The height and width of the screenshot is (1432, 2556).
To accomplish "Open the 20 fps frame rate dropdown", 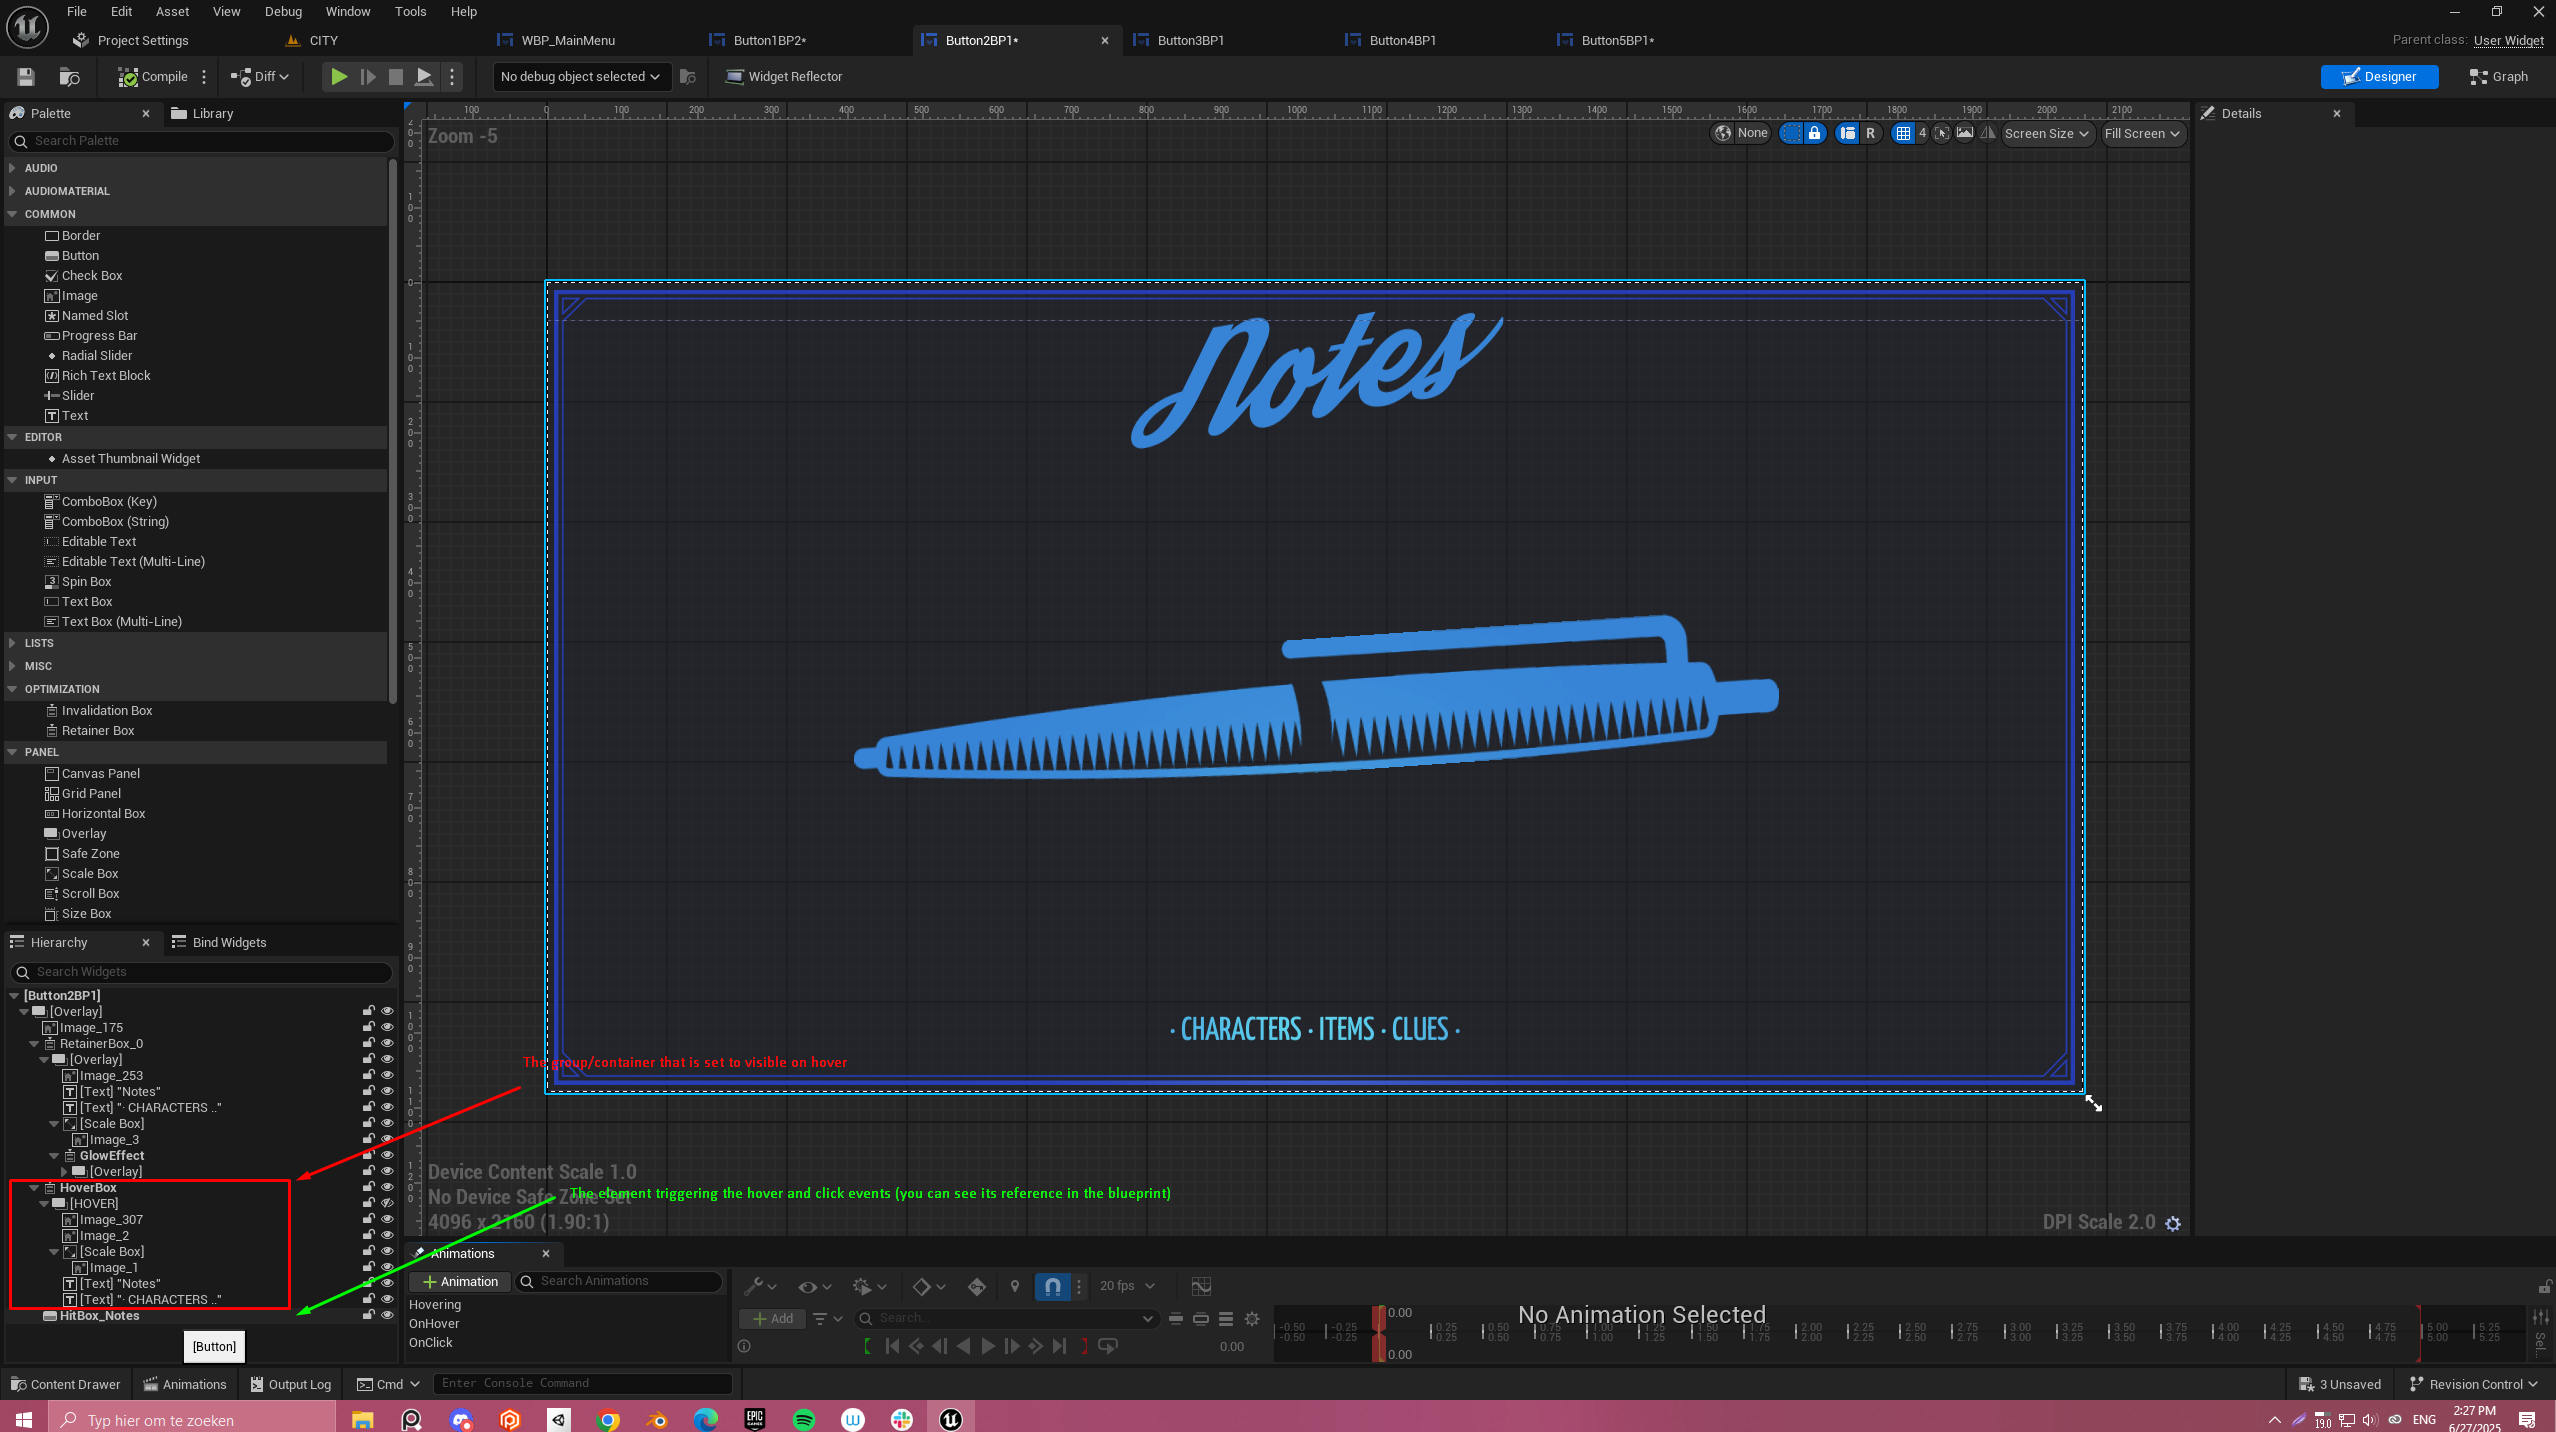I will (1127, 1286).
